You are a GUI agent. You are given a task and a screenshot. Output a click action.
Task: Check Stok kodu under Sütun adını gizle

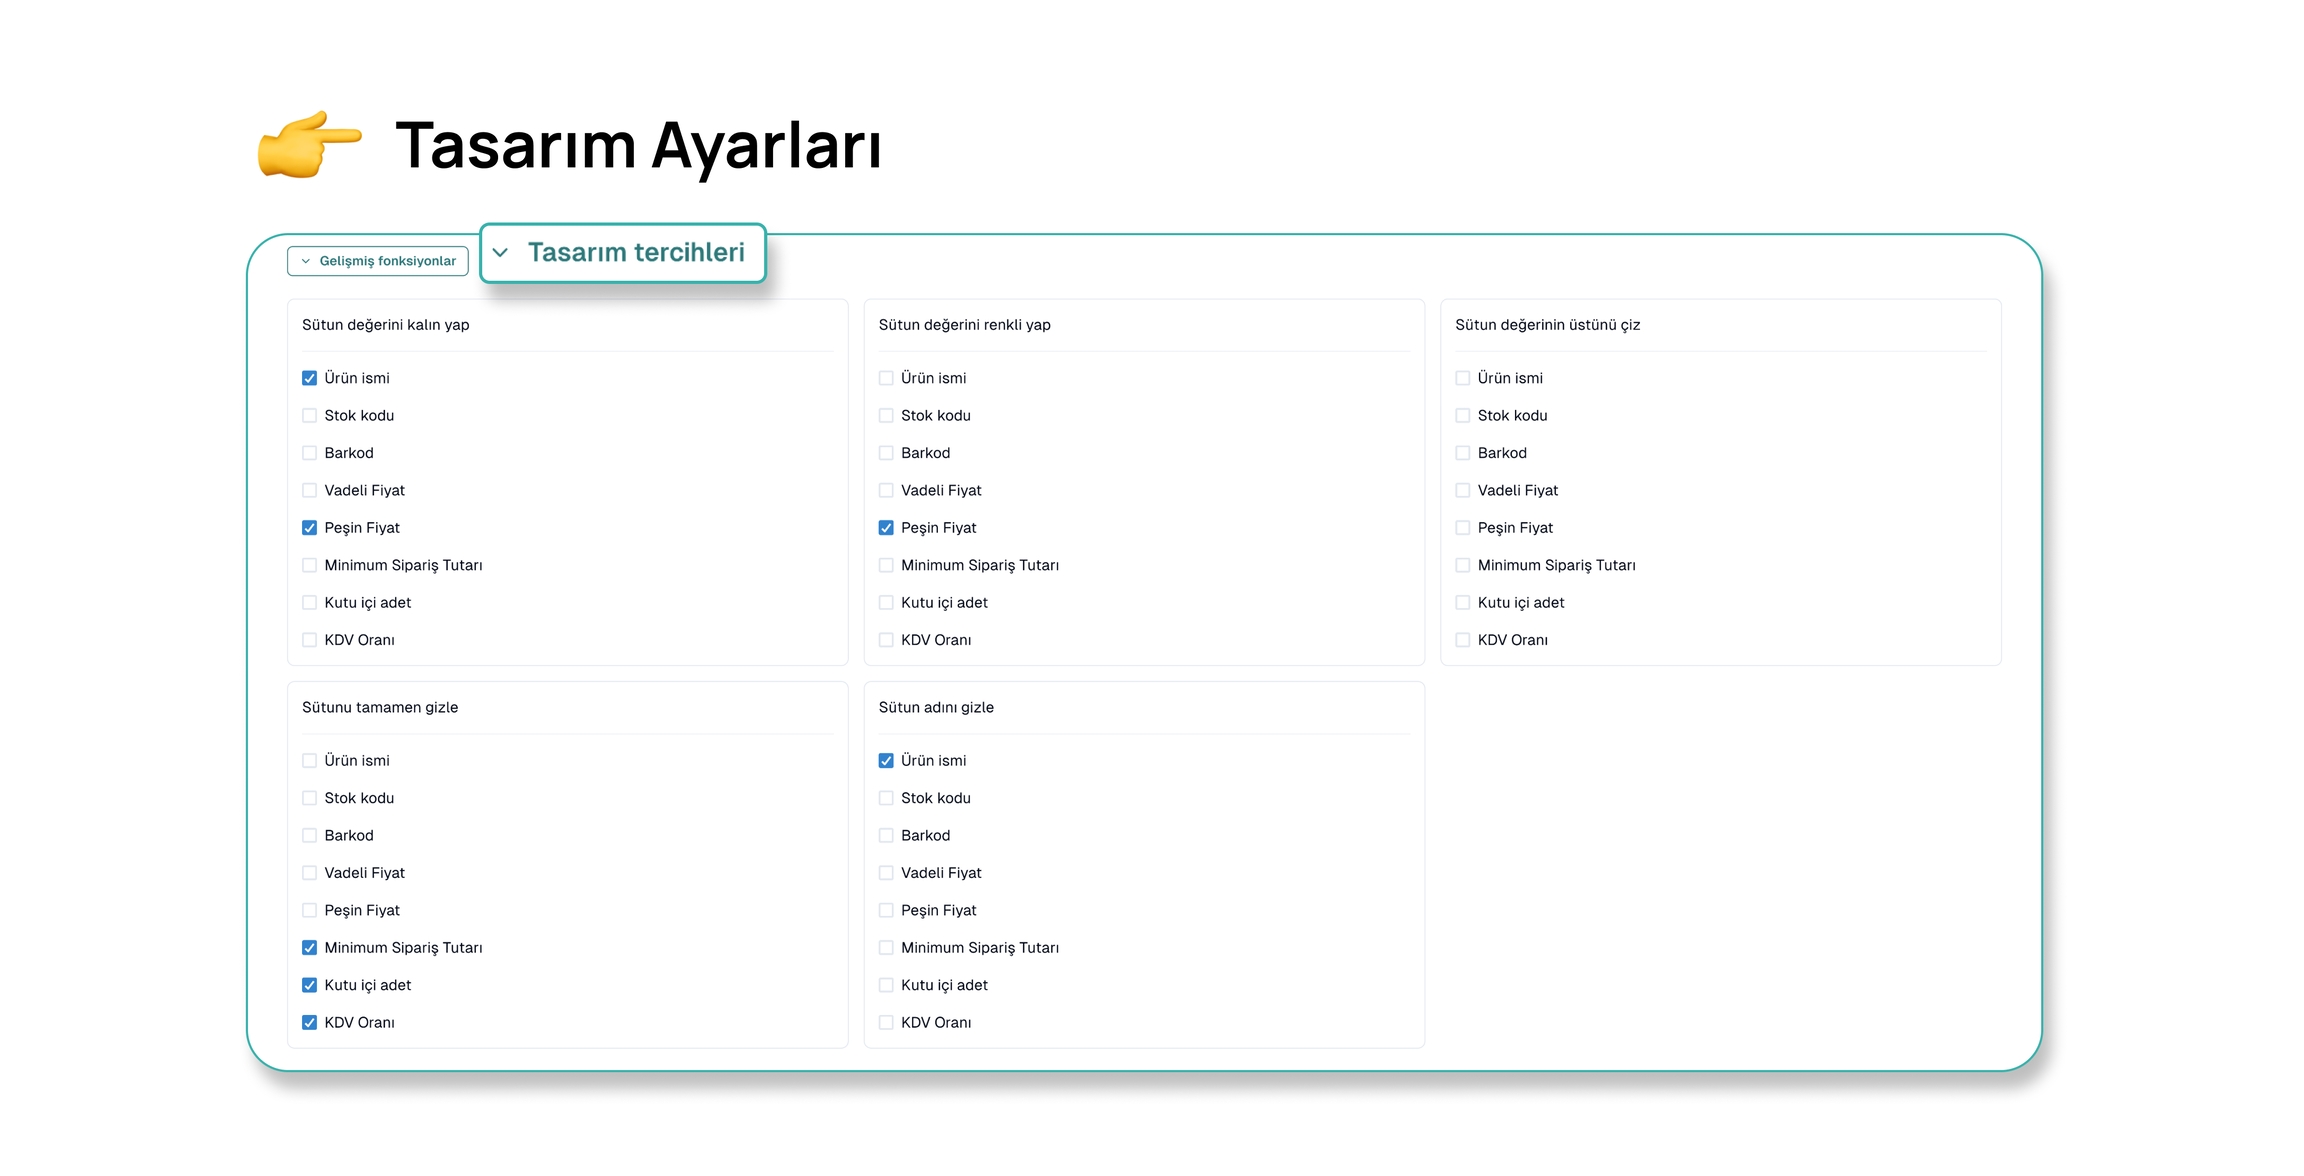886,798
